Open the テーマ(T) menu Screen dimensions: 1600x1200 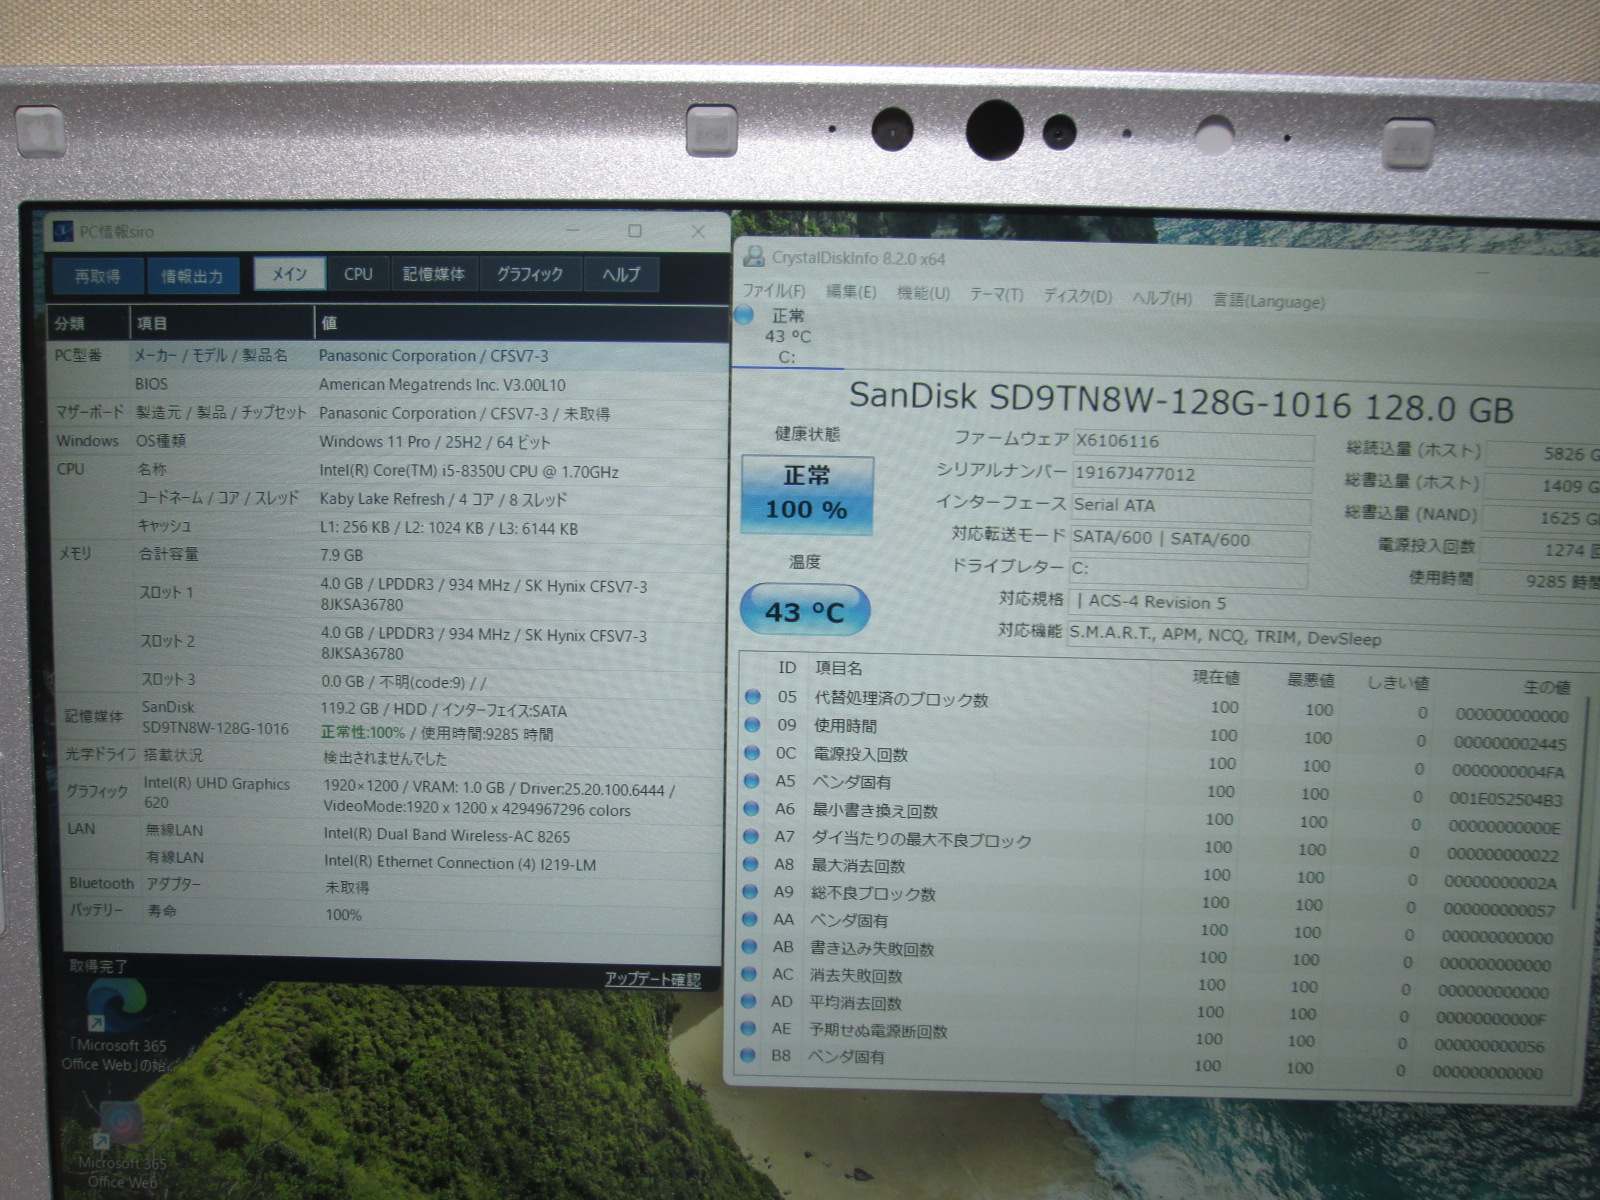pyautogui.click(x=997, y=294)
